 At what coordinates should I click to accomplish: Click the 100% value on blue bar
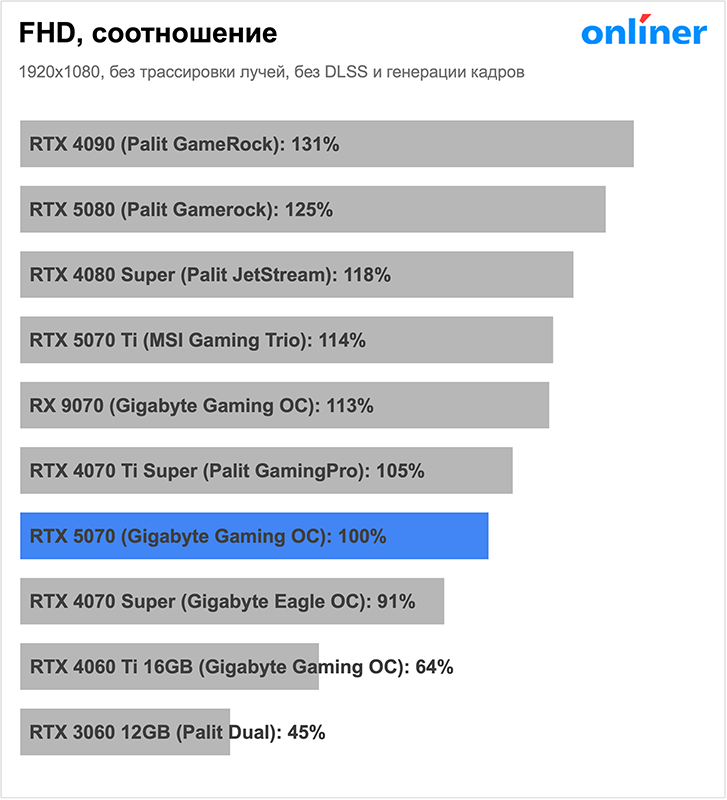pyautogui.click(x=362, y=536)
